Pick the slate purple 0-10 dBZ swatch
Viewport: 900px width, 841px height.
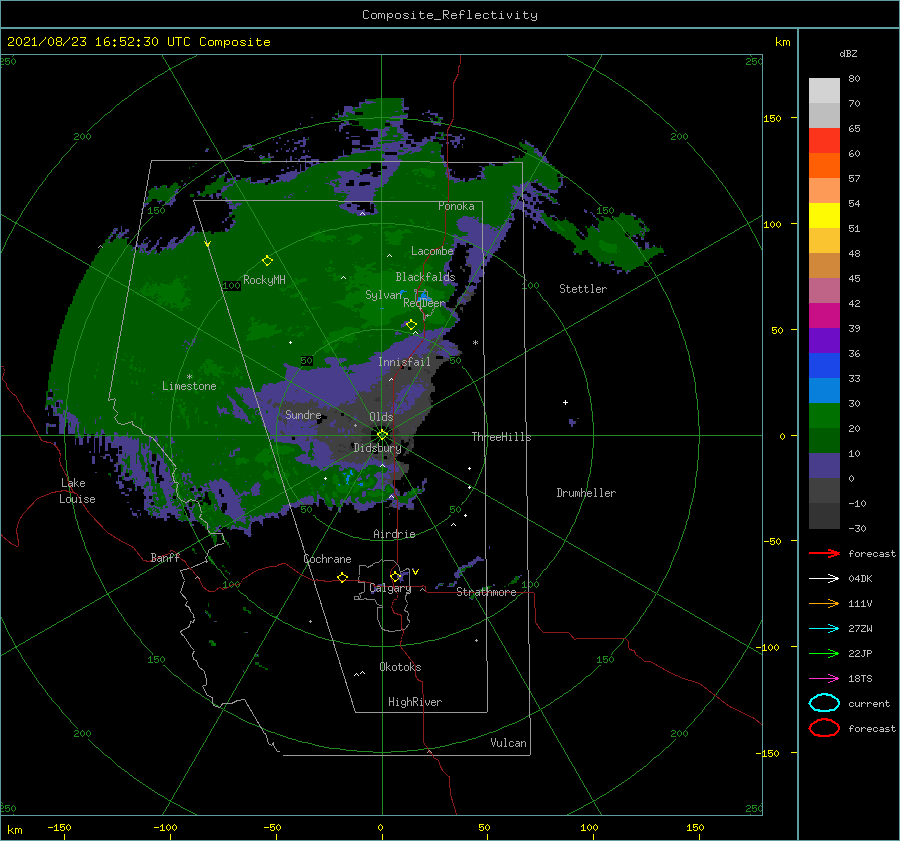(x=824, y=465)
